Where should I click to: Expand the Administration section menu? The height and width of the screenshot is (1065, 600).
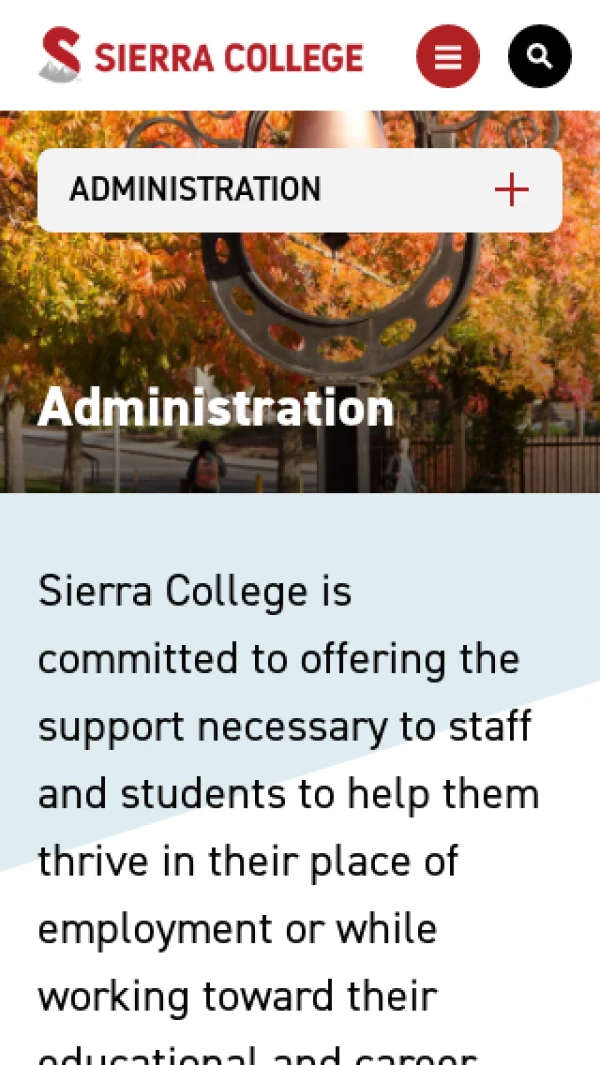(299, 190)
